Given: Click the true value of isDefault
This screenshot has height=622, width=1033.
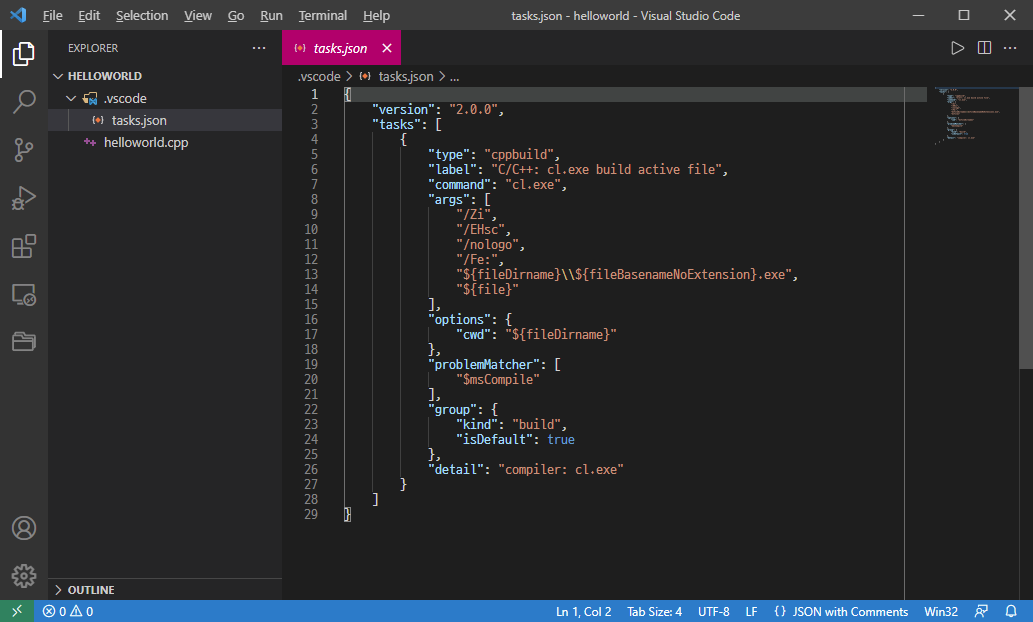Looking at the screenshot, I should coord(561,439).
